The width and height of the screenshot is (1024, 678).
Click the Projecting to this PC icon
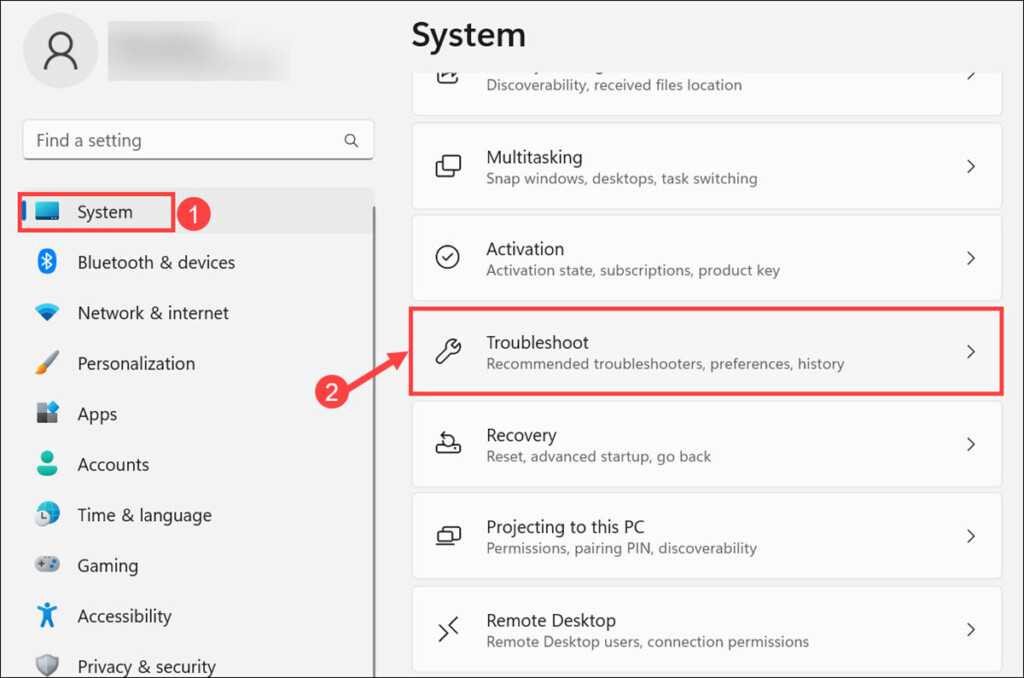click(448, 536)
